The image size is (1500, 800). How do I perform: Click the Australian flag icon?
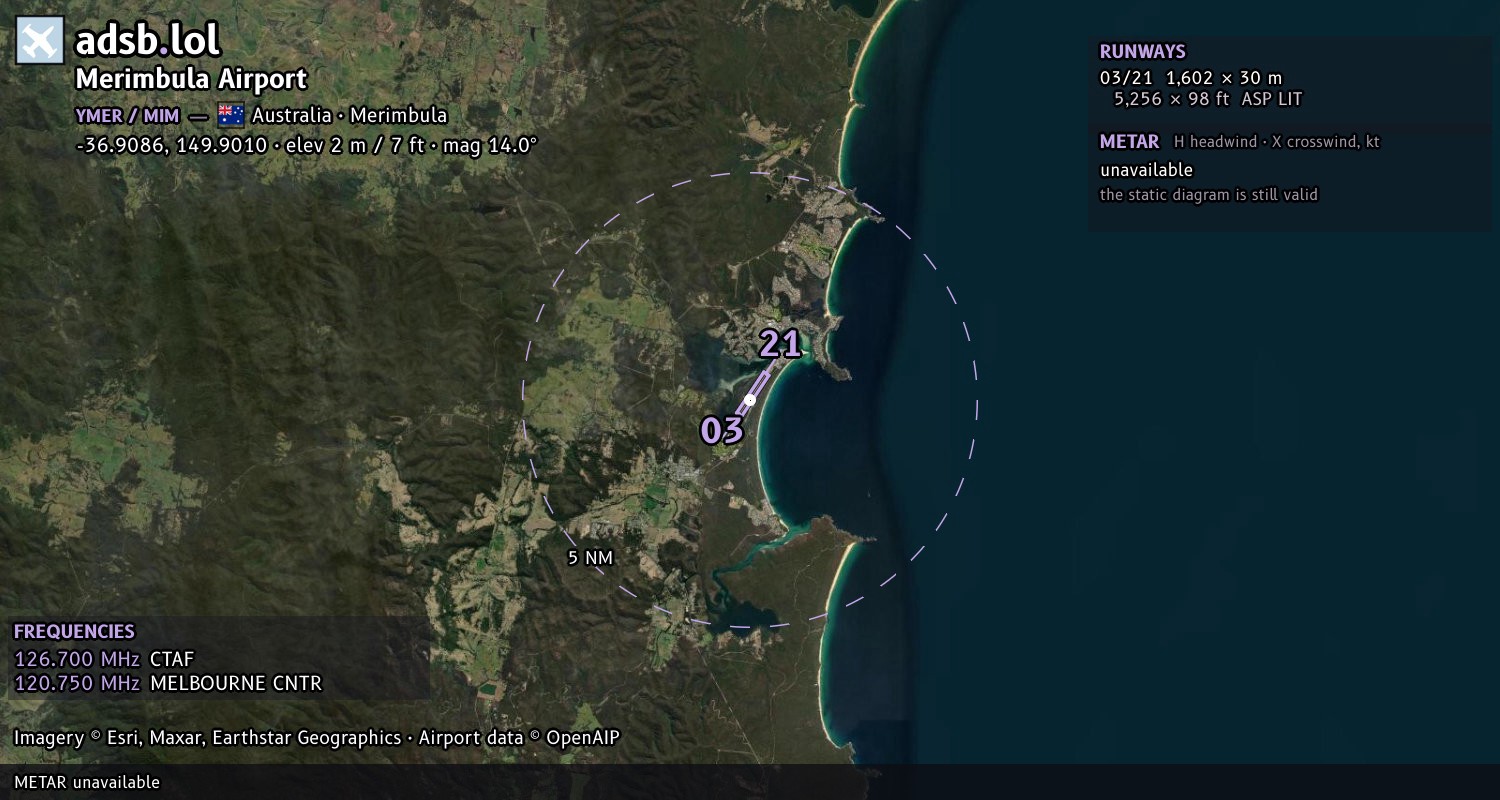(231, 115)
